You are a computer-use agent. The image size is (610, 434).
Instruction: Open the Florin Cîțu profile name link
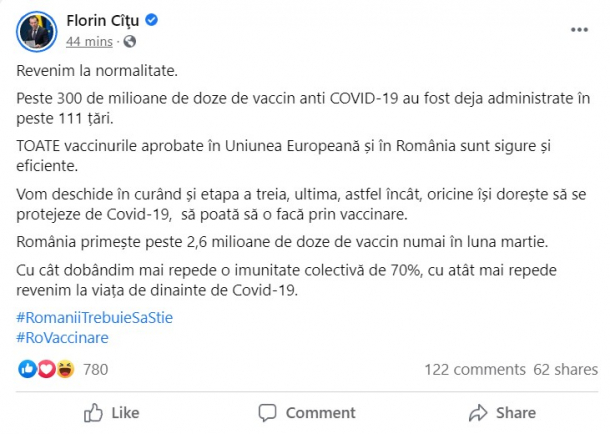102,21
